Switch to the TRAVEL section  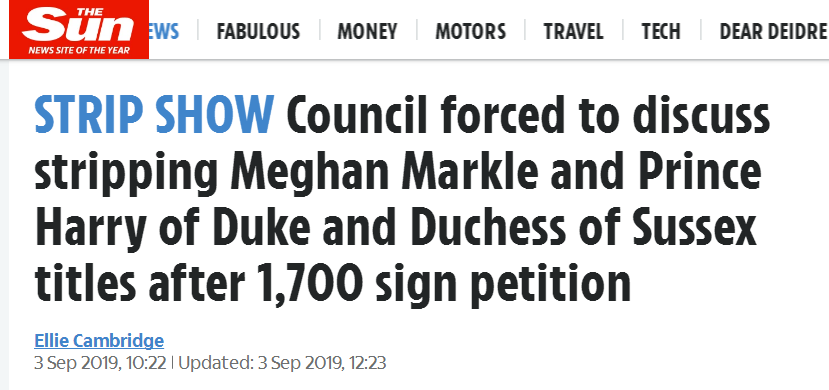pyautogui.click(x=574, y=31)
